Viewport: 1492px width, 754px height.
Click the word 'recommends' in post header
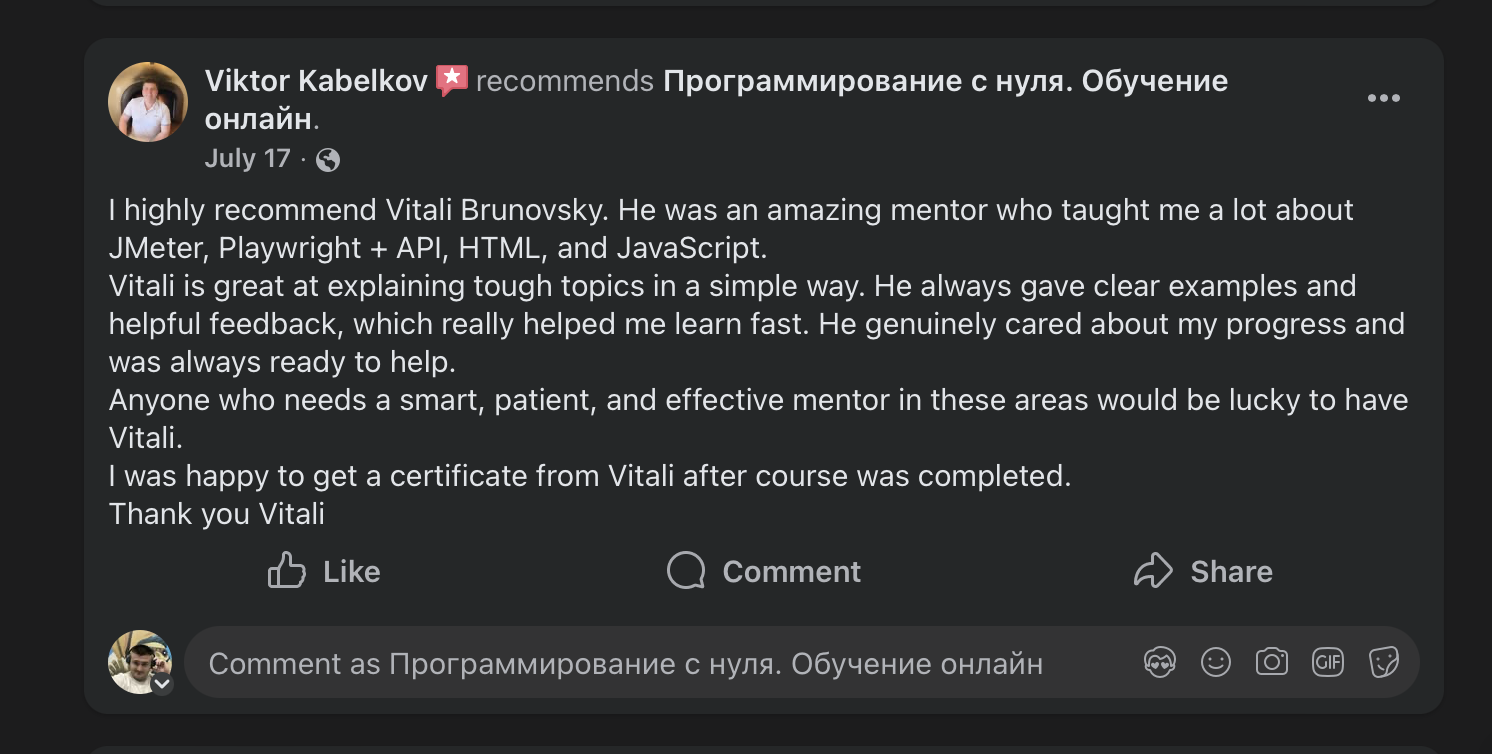tap(565, 81)
